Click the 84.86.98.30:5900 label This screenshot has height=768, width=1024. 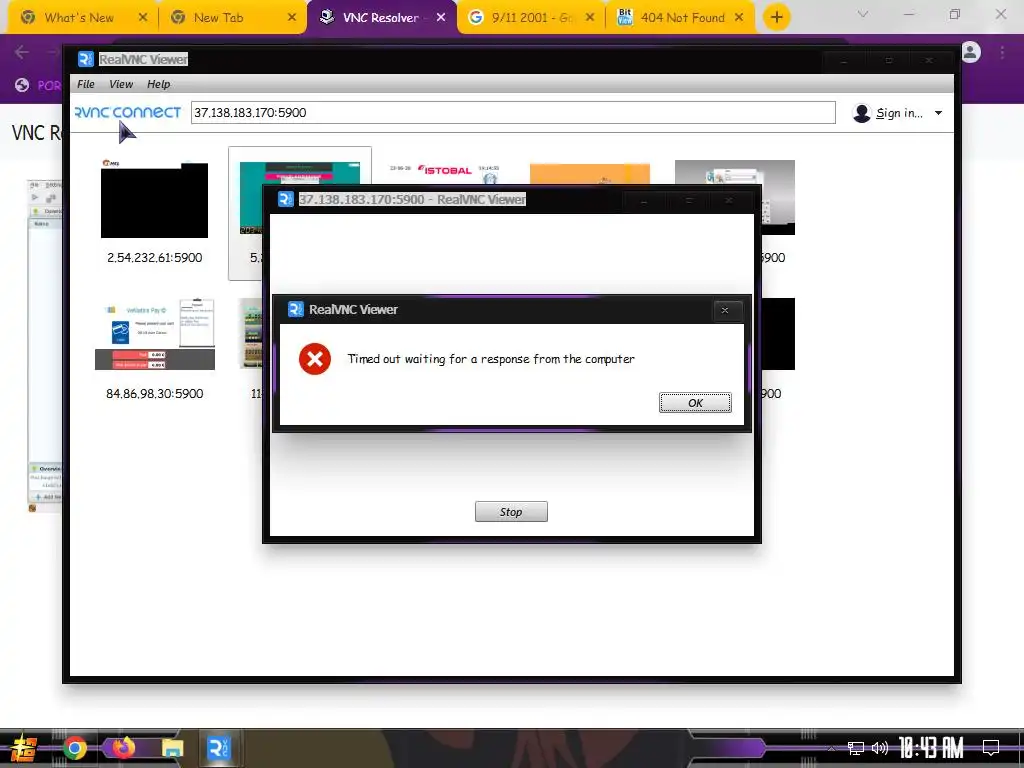point(155,393)
